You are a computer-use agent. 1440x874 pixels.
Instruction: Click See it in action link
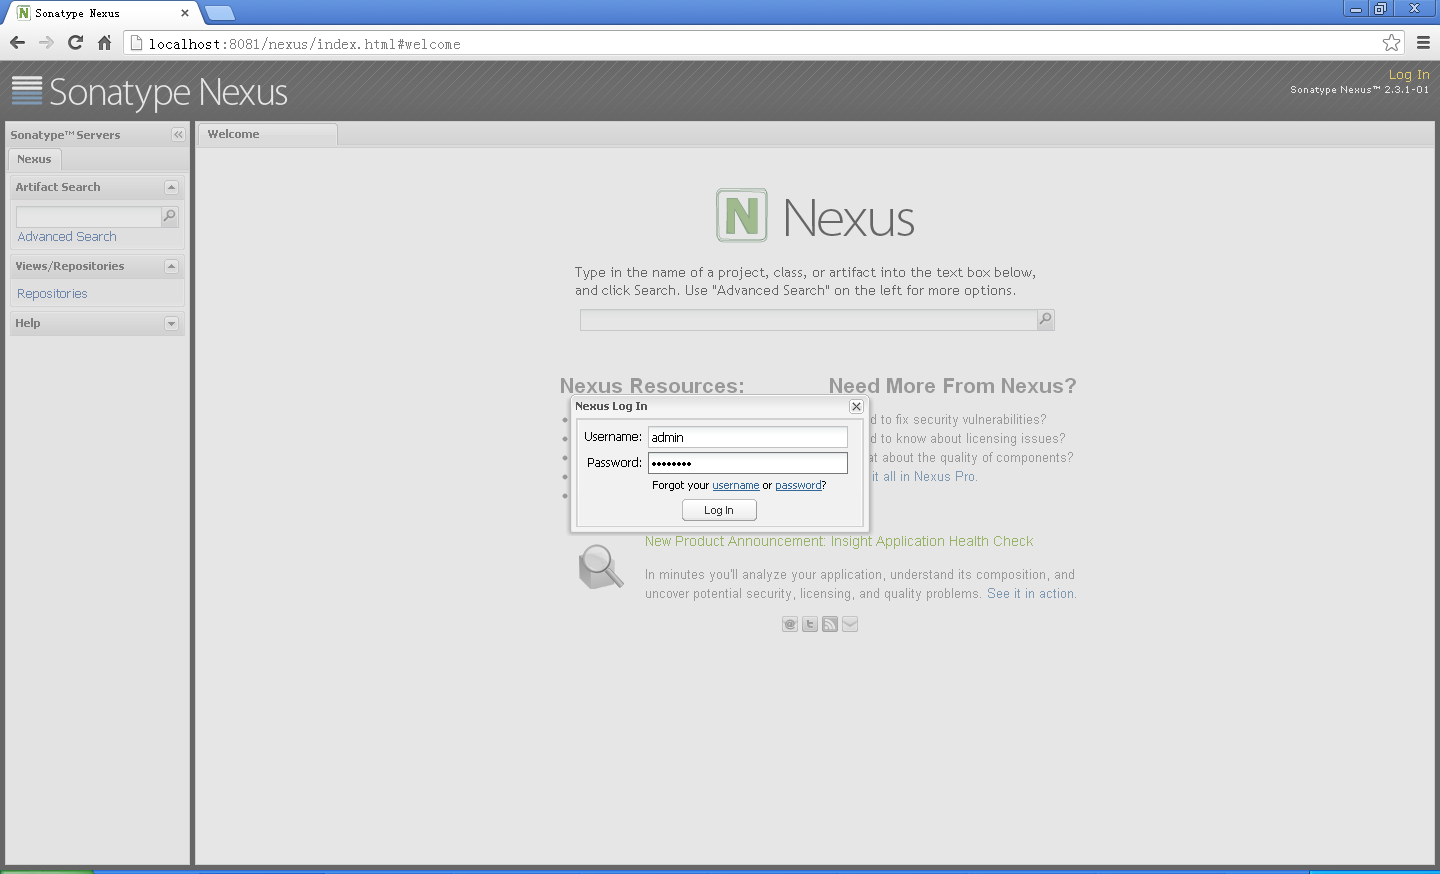1031,594
